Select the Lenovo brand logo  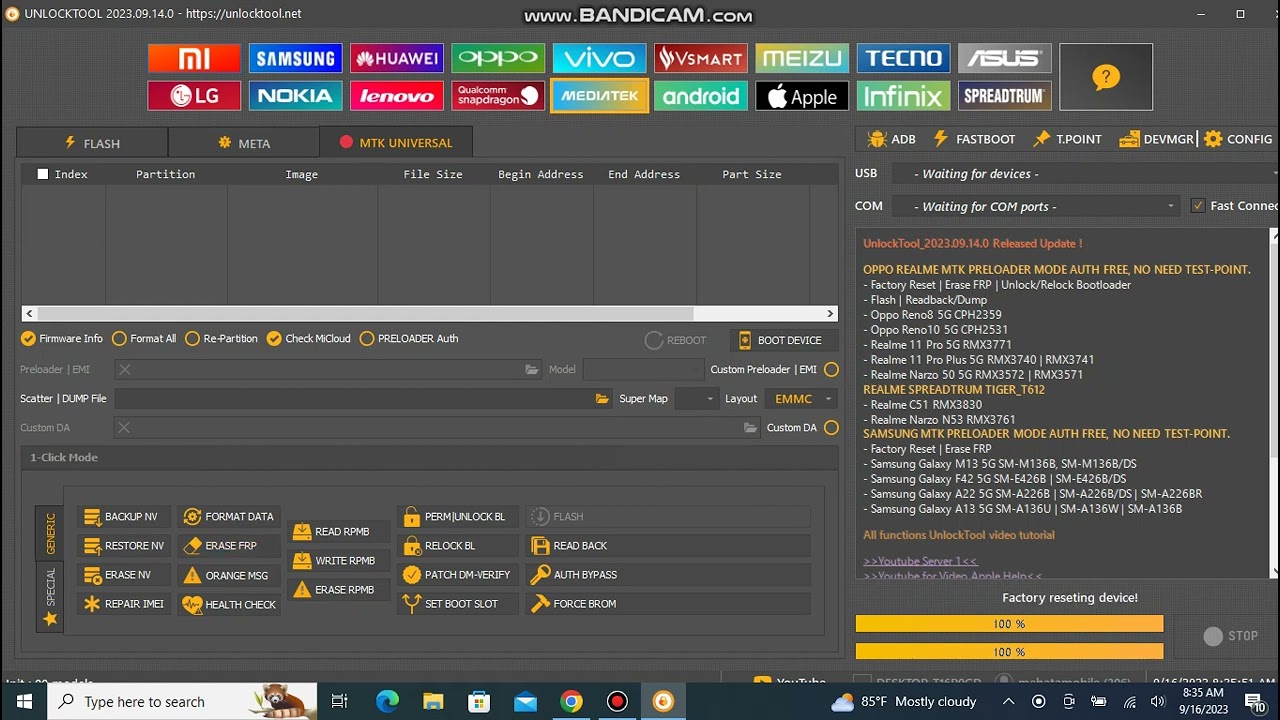click(x=397, y=96)
